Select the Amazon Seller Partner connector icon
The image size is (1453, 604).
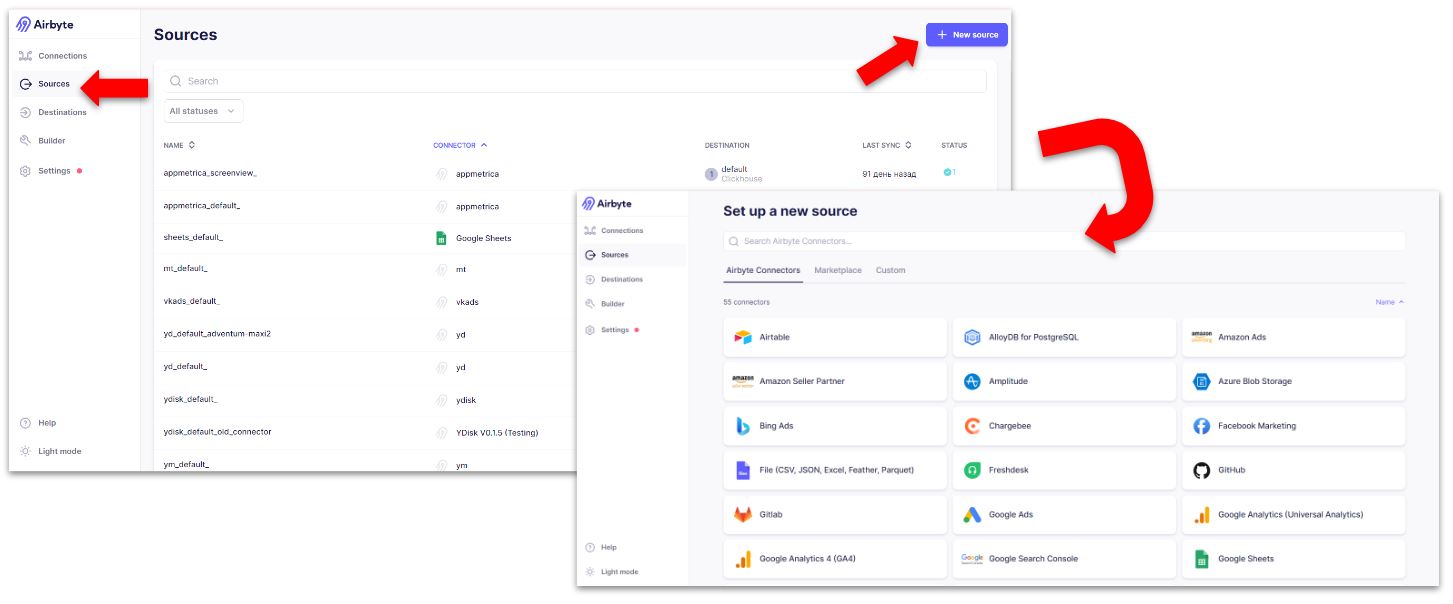pyautogui.click(x=743, y=381)
